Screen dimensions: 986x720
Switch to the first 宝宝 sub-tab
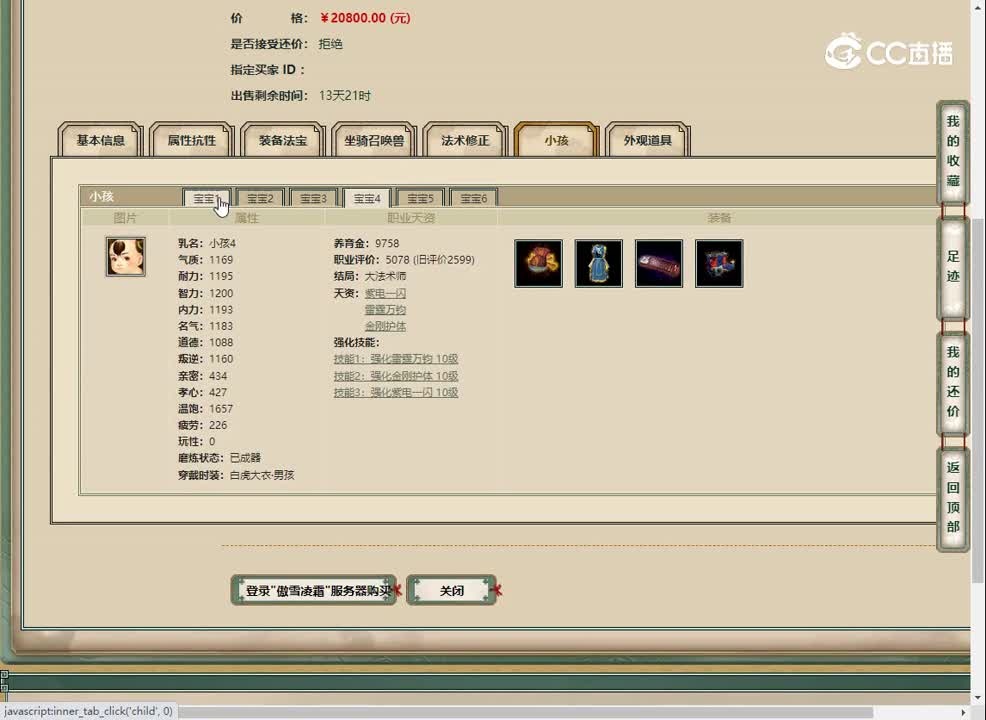coord(207,198)
